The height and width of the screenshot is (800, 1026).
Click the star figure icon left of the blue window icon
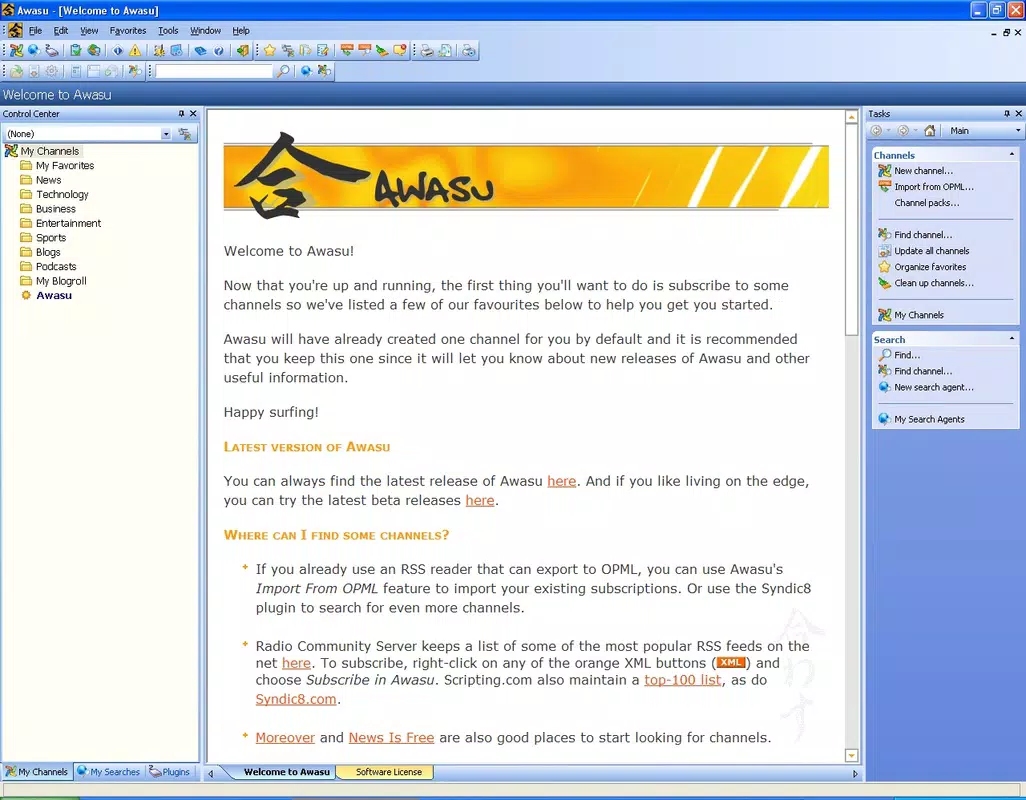[x=159, y=50]
